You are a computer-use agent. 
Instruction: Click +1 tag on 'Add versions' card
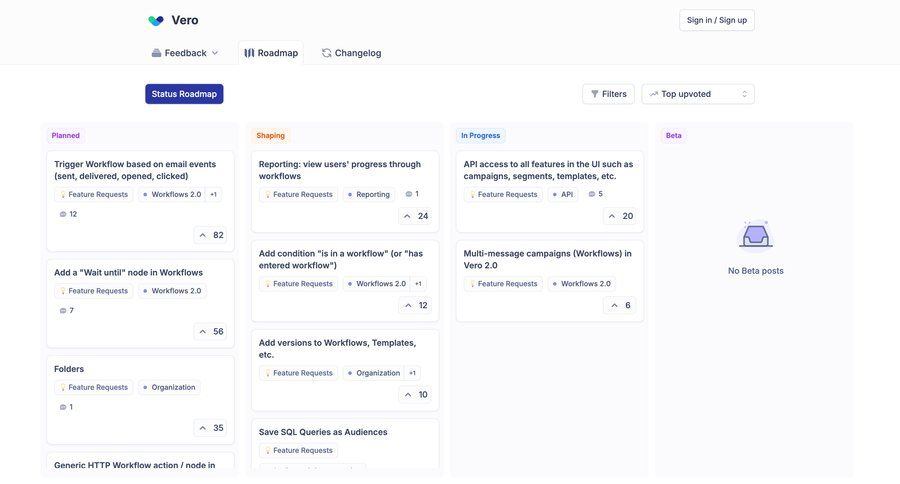413,373
